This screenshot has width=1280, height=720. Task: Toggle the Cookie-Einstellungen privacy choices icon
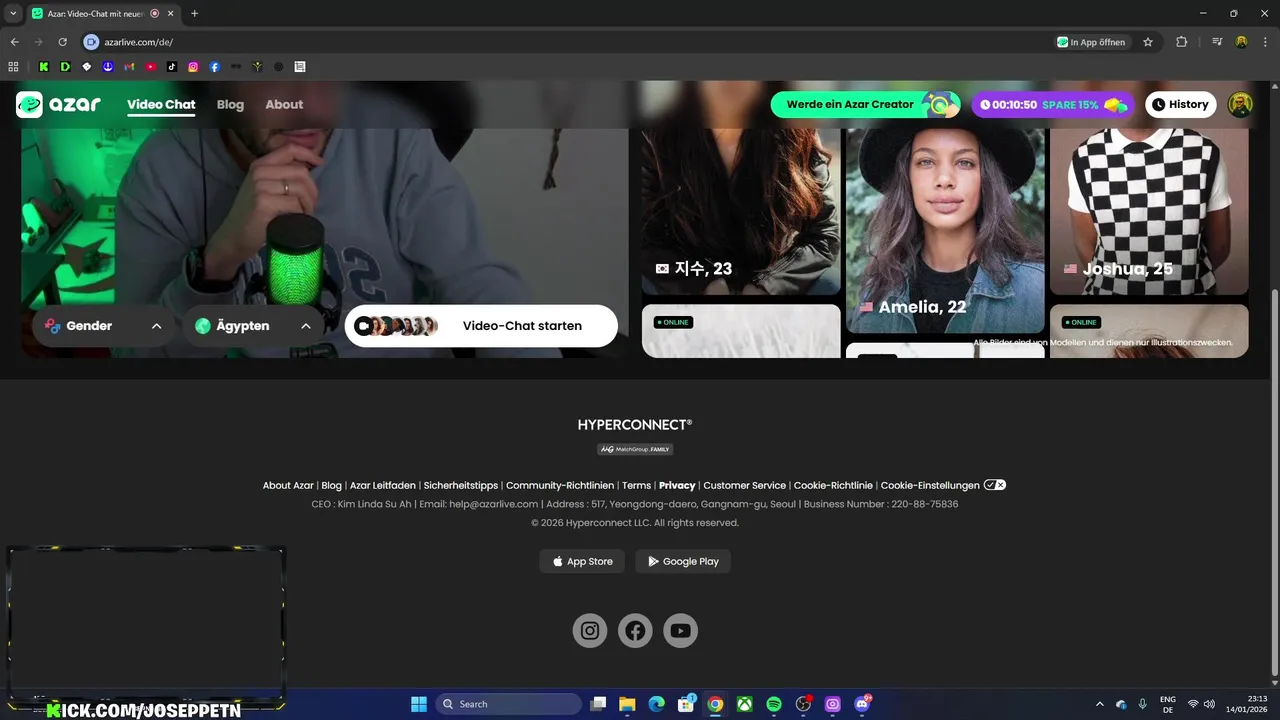994,485
